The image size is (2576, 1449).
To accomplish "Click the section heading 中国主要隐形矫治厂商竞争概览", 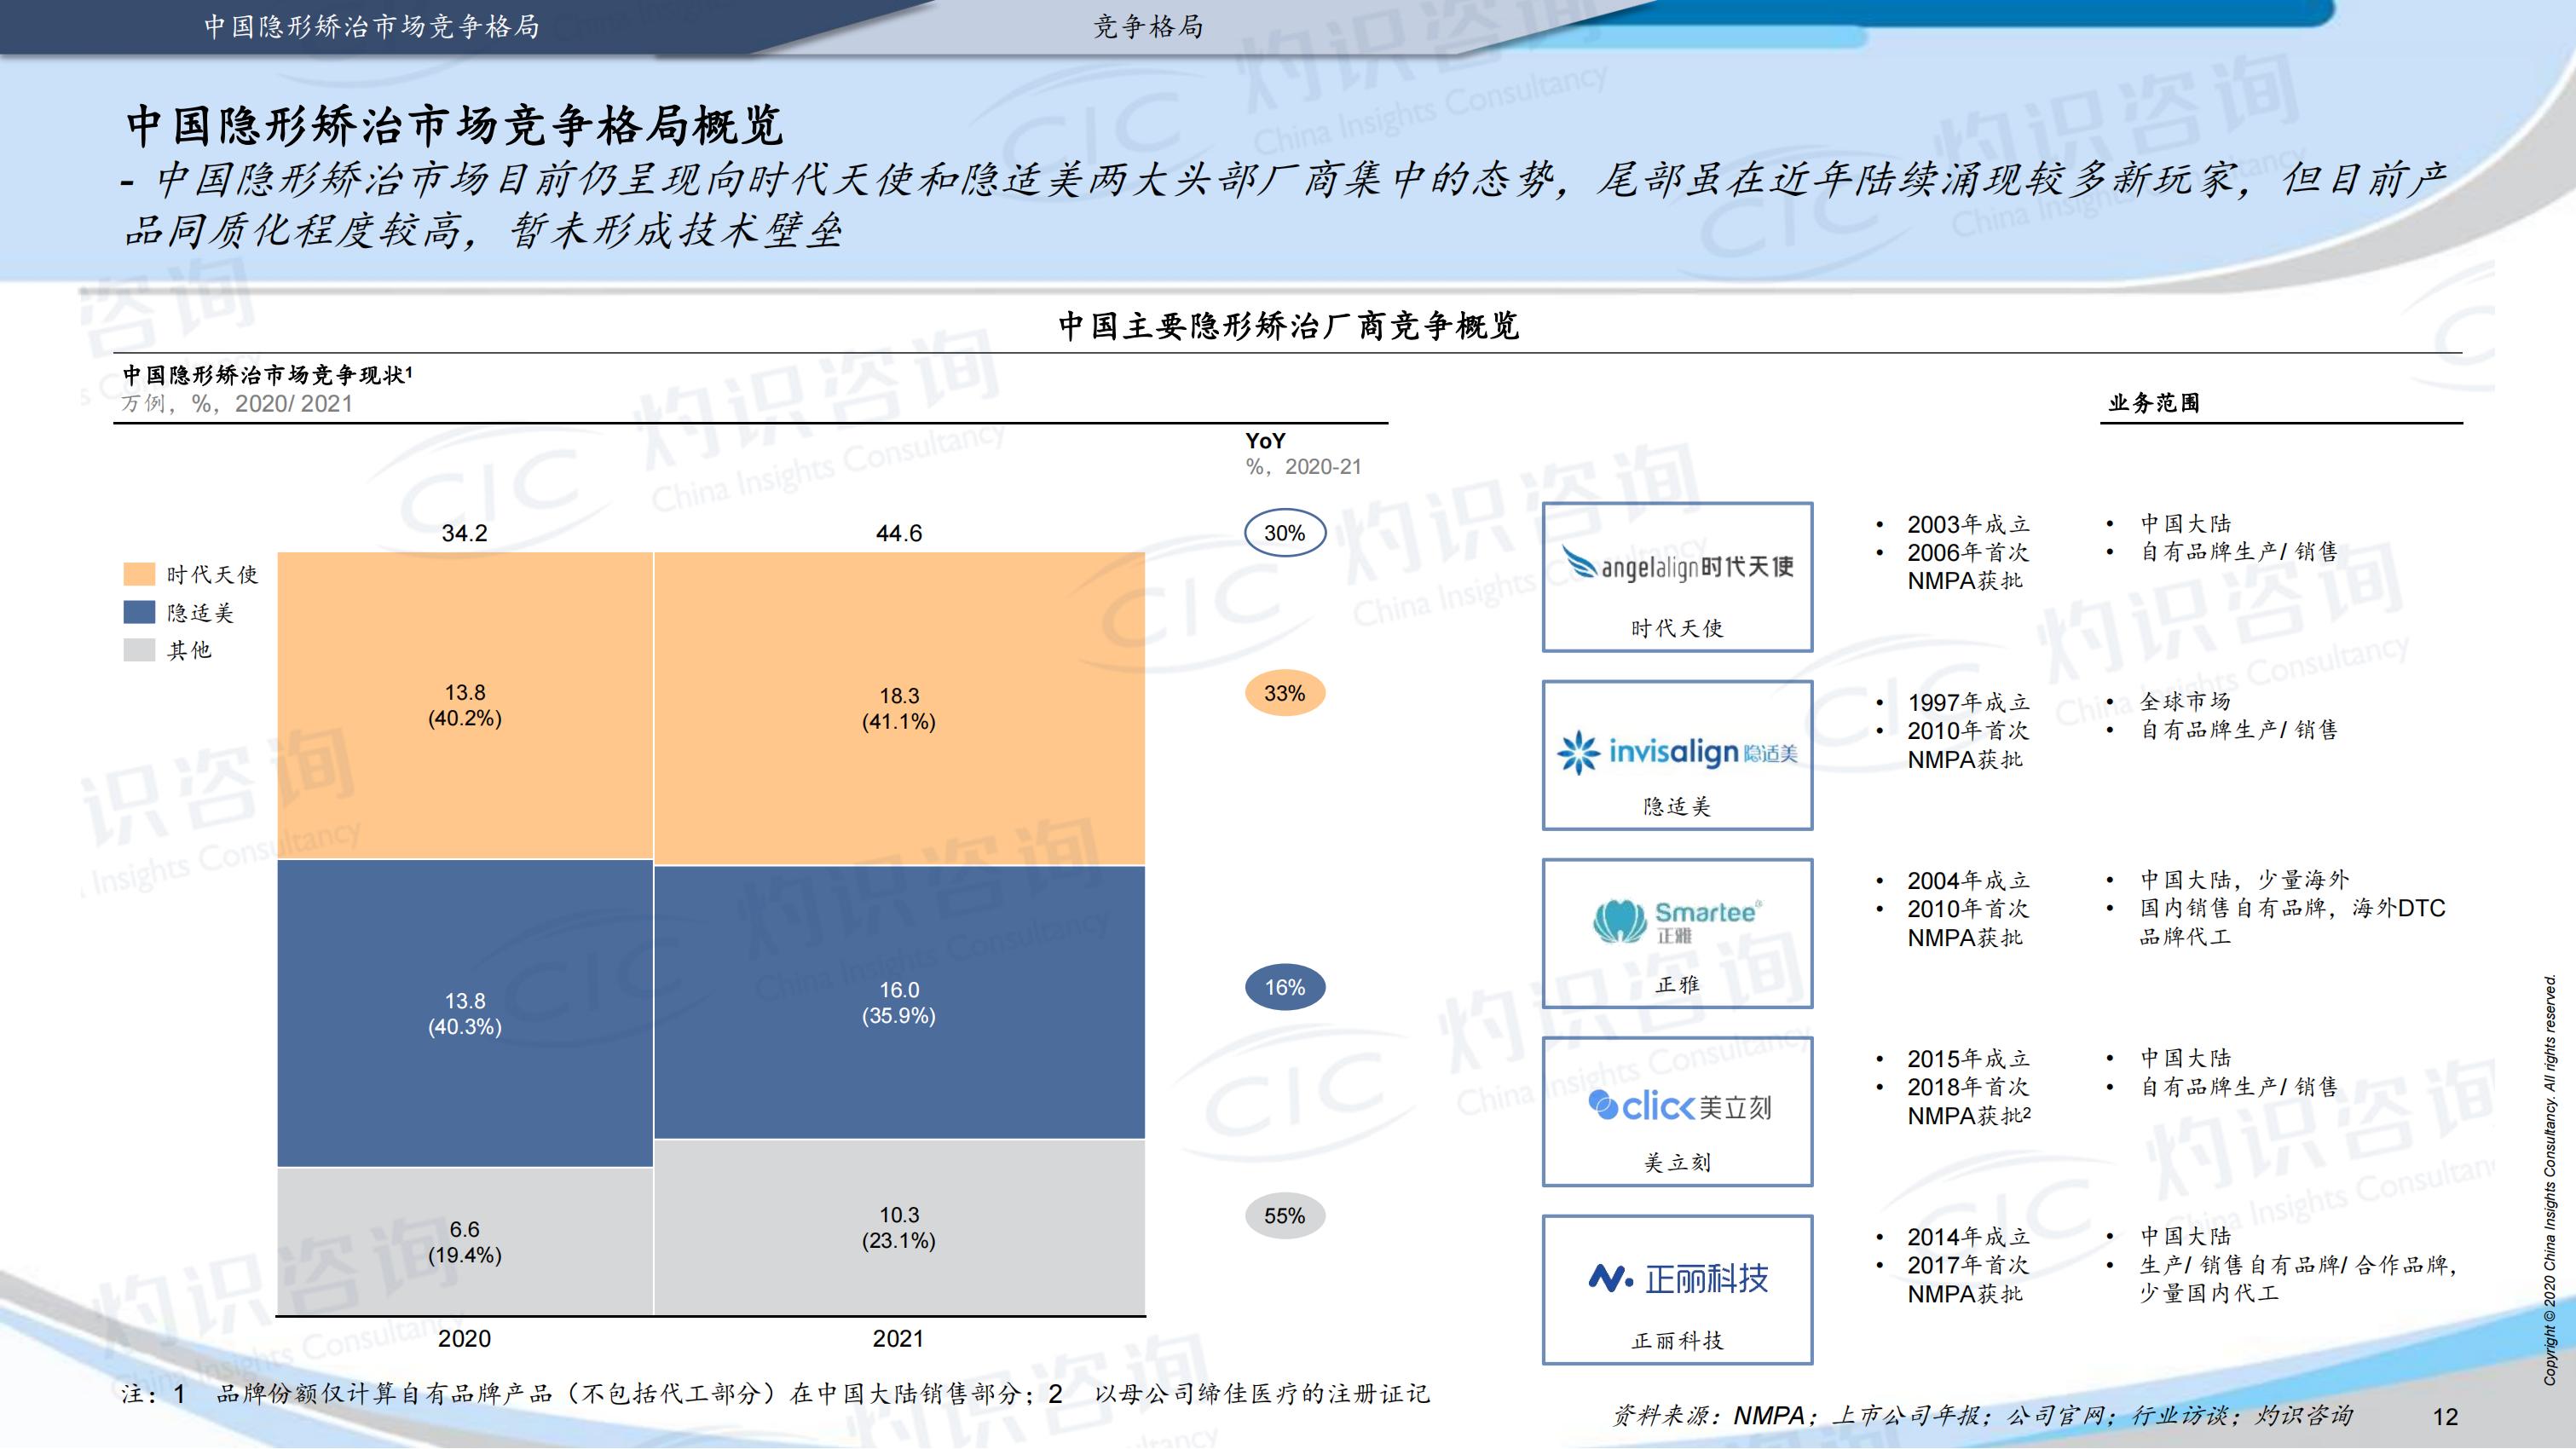I will click(1289, 325).
